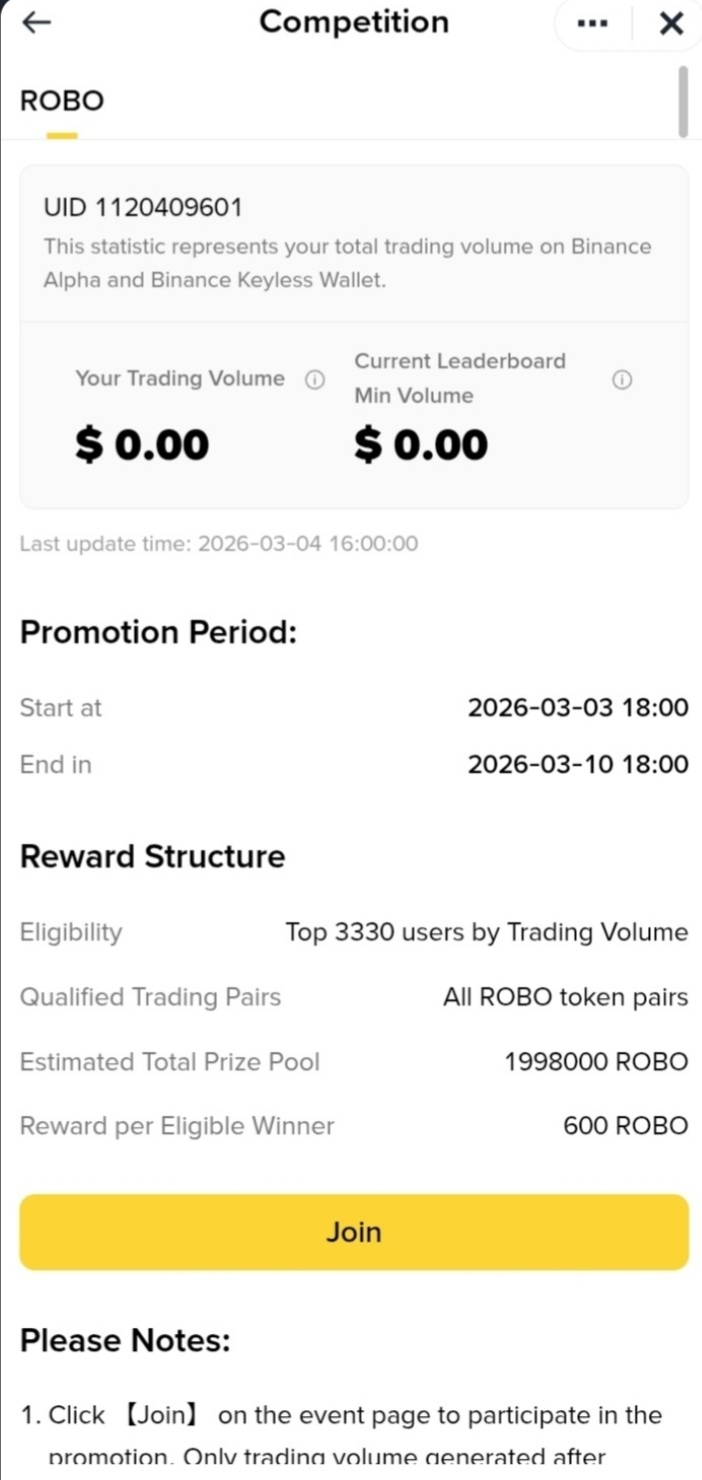Click the Start at date value
This screenshot has height=1480, width=702.
[578, 708]
